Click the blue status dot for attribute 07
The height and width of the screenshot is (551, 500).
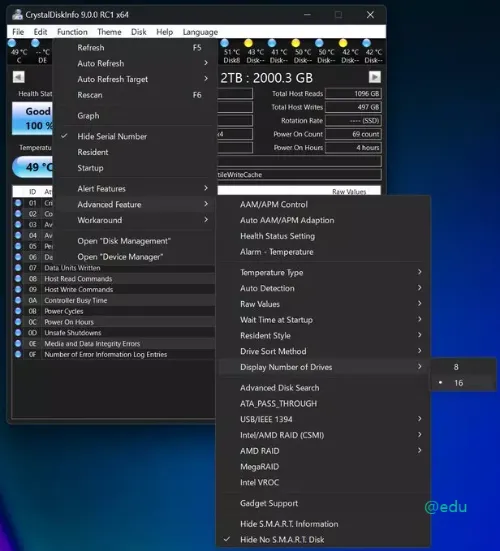click(x=18, y=268)
